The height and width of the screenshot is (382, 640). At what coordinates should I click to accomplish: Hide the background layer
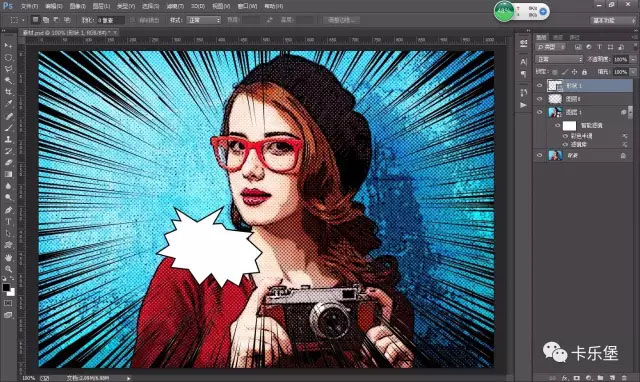tap(540, 155)
